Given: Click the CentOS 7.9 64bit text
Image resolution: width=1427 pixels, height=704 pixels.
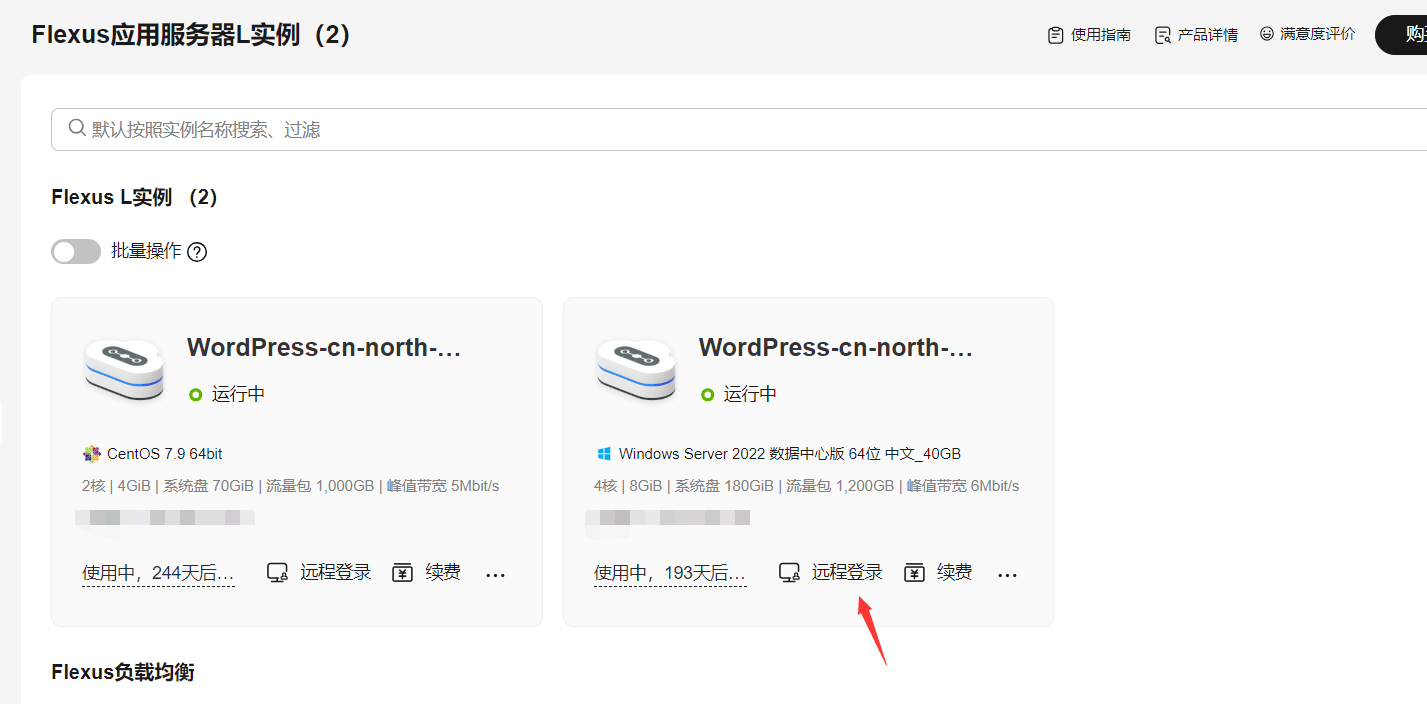Looking at the screenshot, I should pos(165,454).
